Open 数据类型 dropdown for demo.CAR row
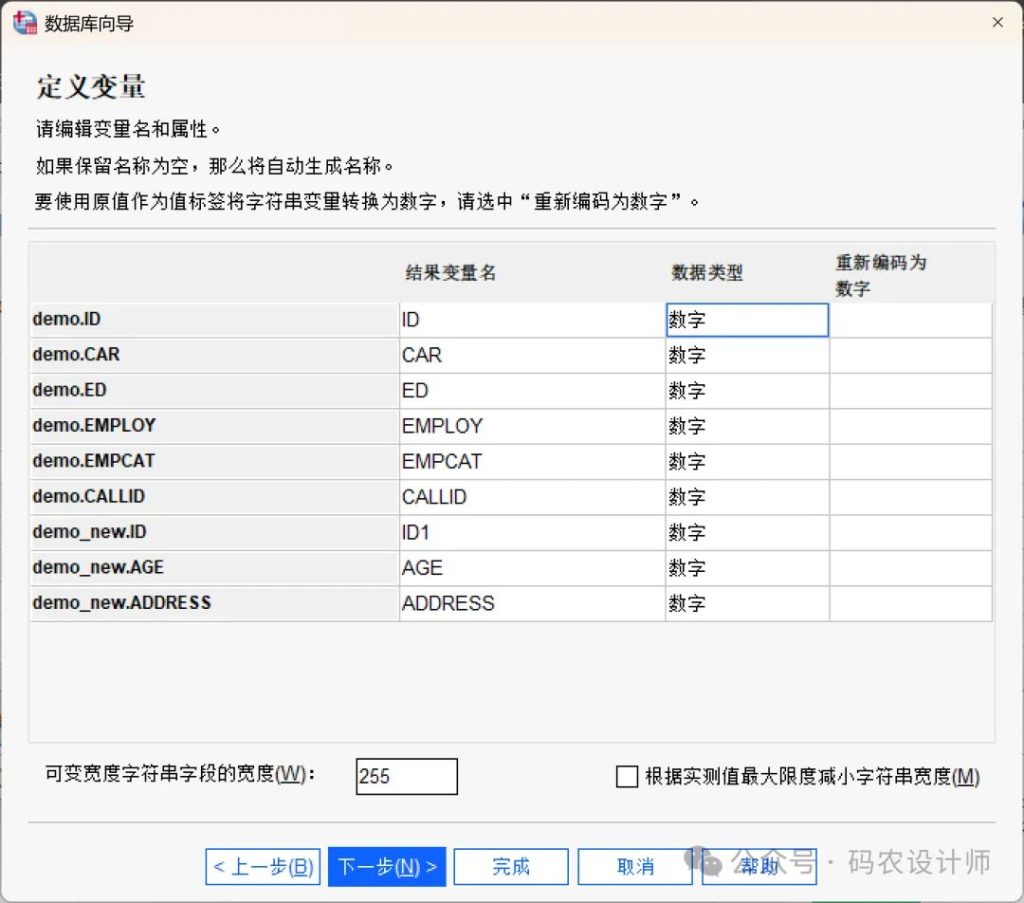This screenshot has height=903, width=1024. point(746,355)
